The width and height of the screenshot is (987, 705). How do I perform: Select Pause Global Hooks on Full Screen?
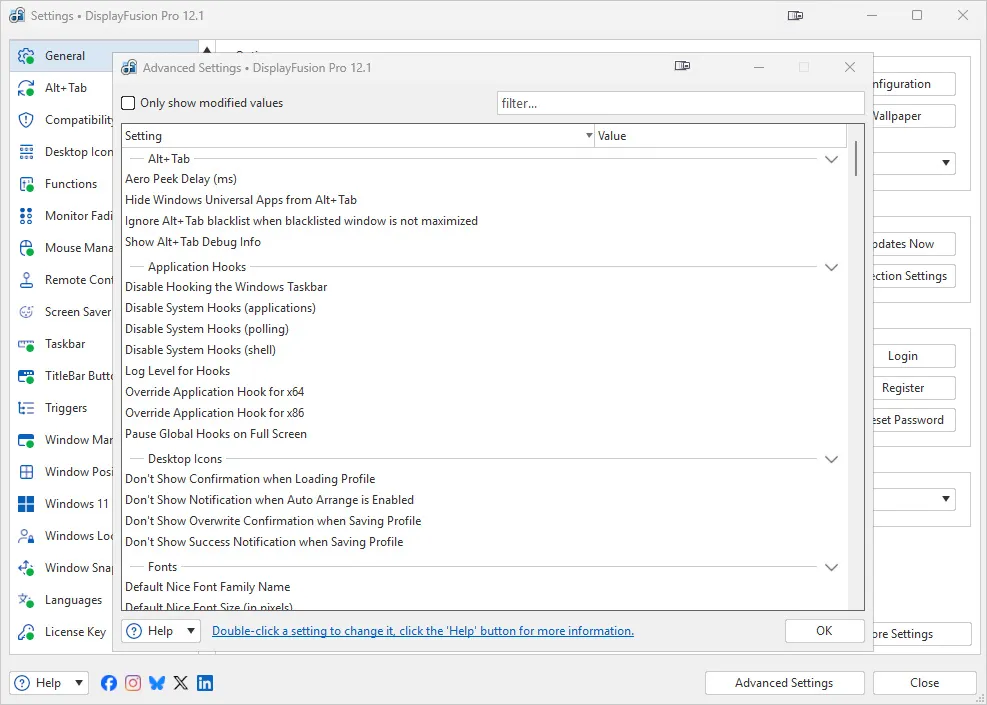tap(485, 434)
